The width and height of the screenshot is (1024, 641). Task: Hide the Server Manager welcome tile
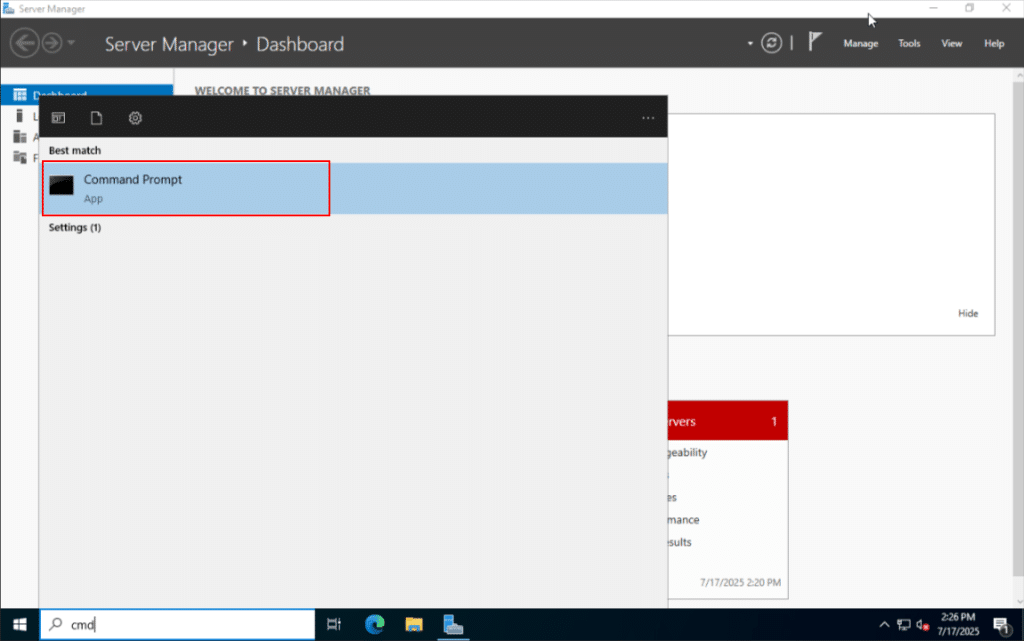pos(968,313)
